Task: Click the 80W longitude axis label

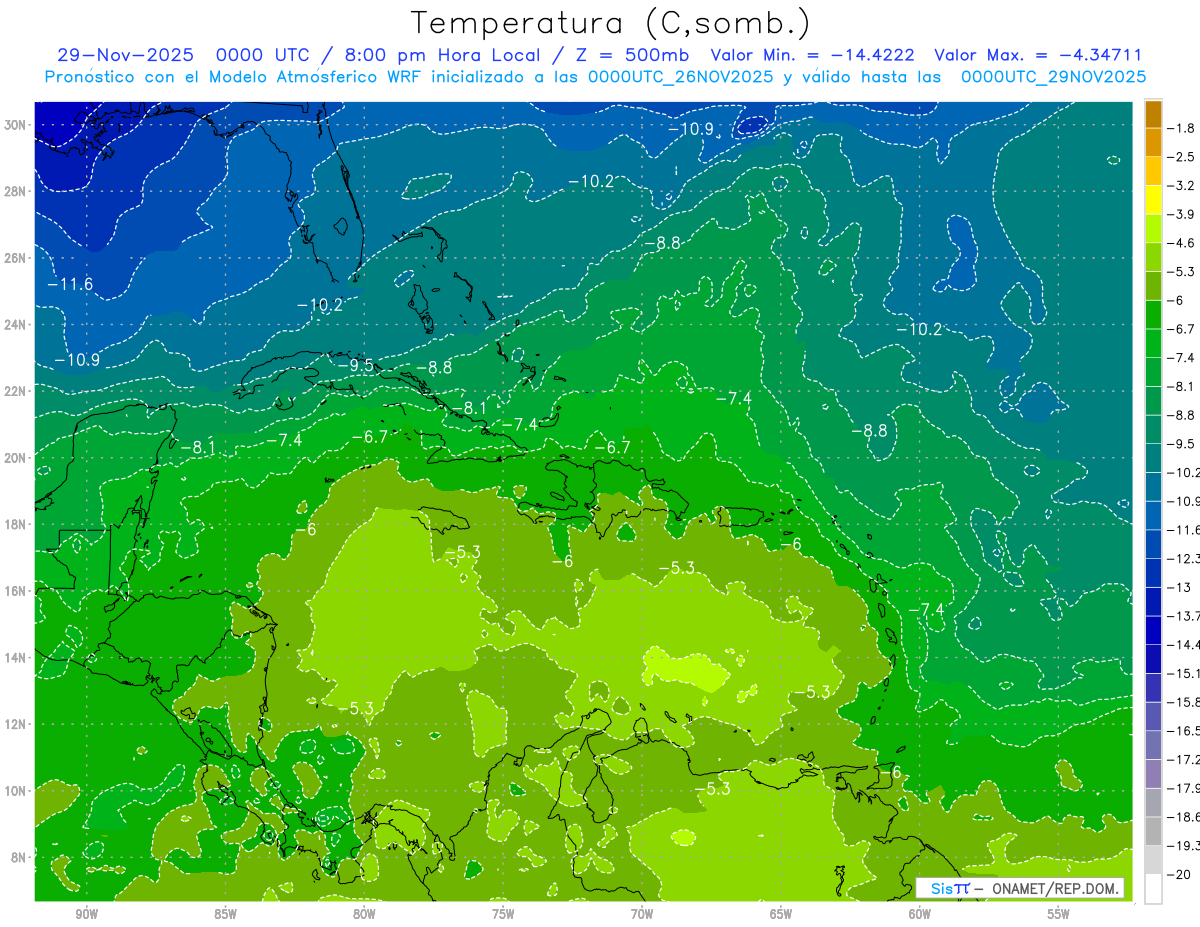Action: click(364, 914)
